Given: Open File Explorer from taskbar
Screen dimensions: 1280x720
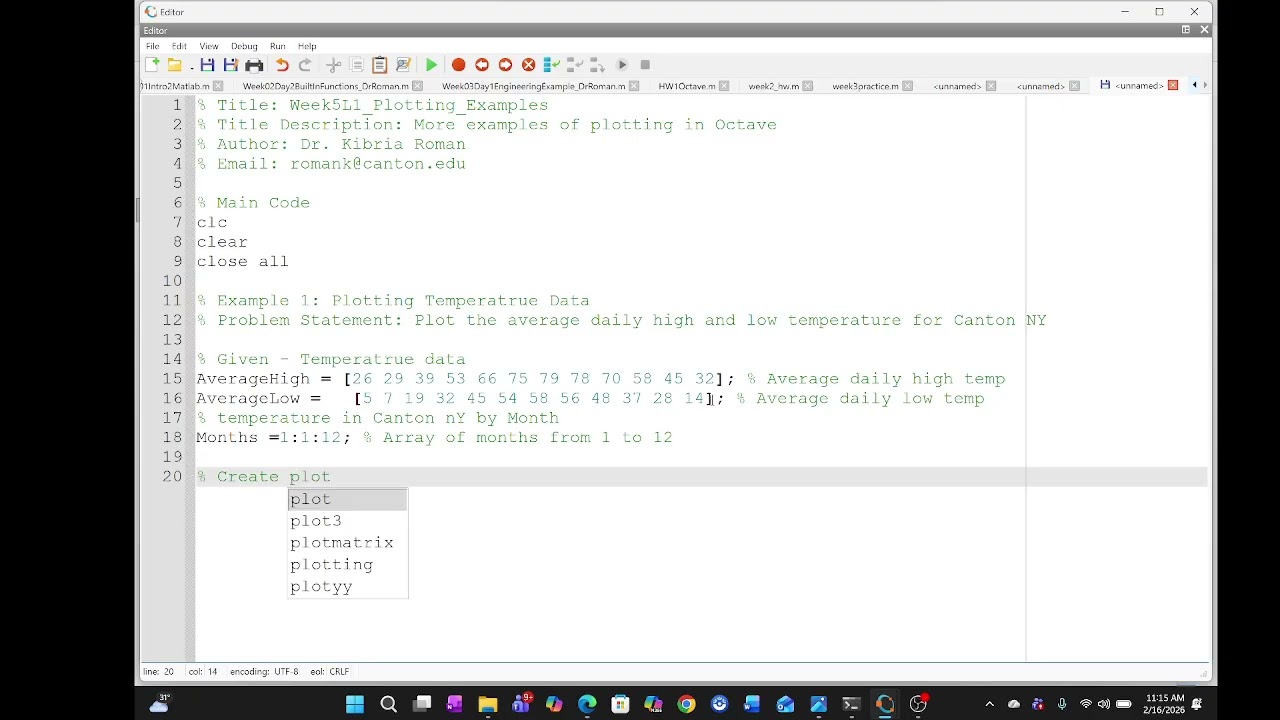Looking at the screenshot, I should [x=488, y=705].
